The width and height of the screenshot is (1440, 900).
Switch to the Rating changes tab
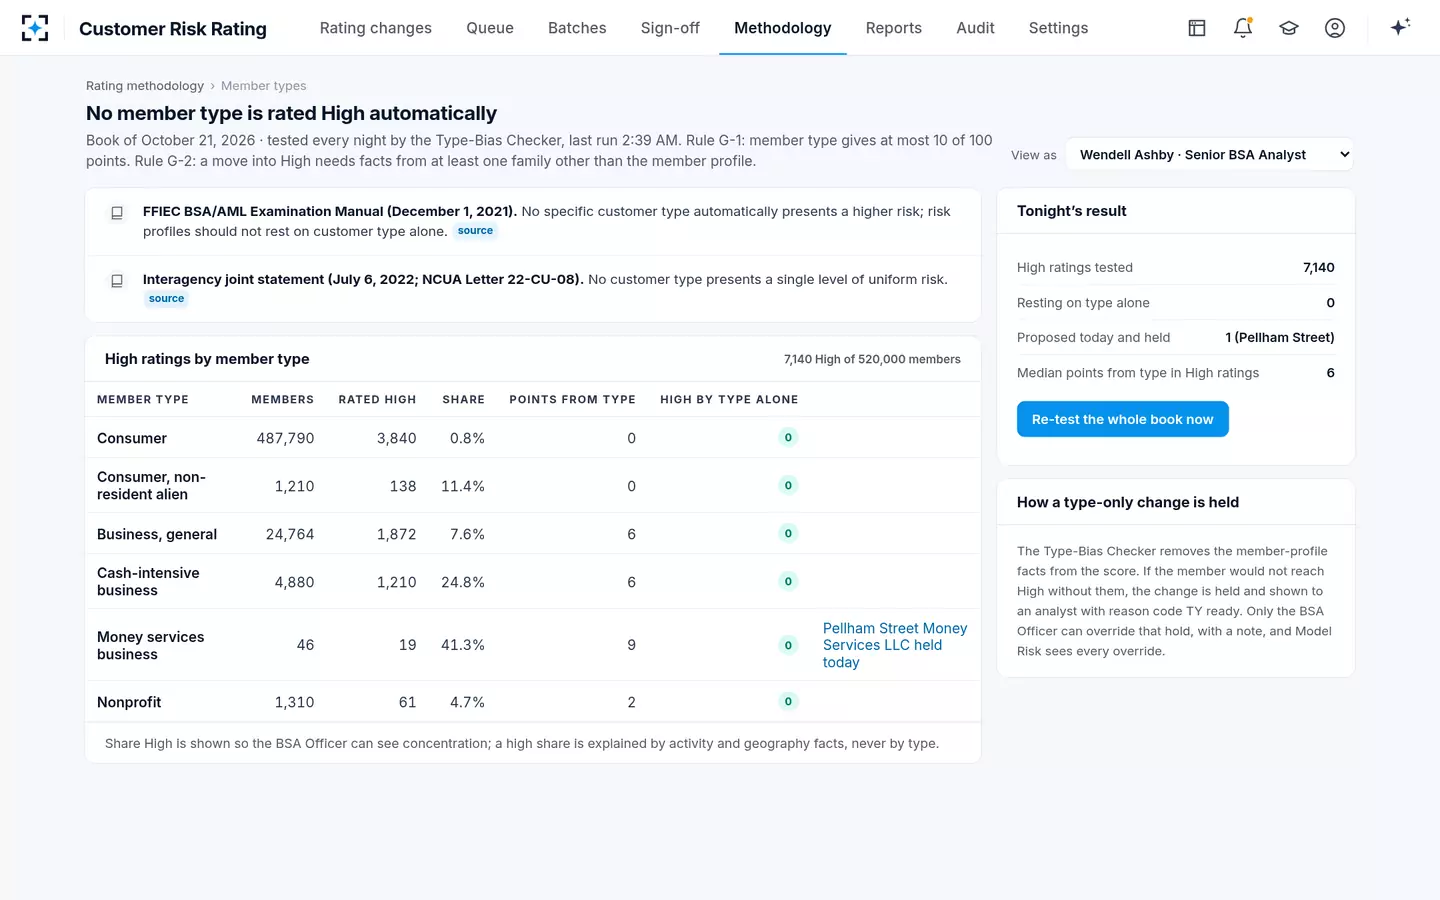376,28
